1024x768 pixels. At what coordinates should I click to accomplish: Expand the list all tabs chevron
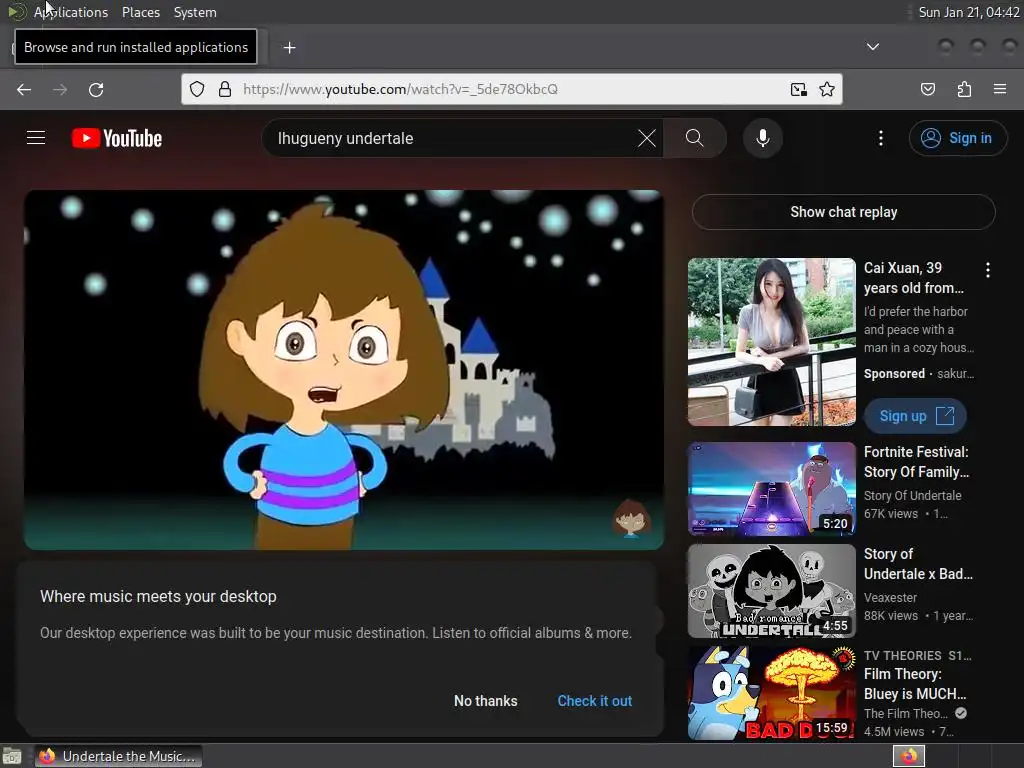tap(872, 47)
